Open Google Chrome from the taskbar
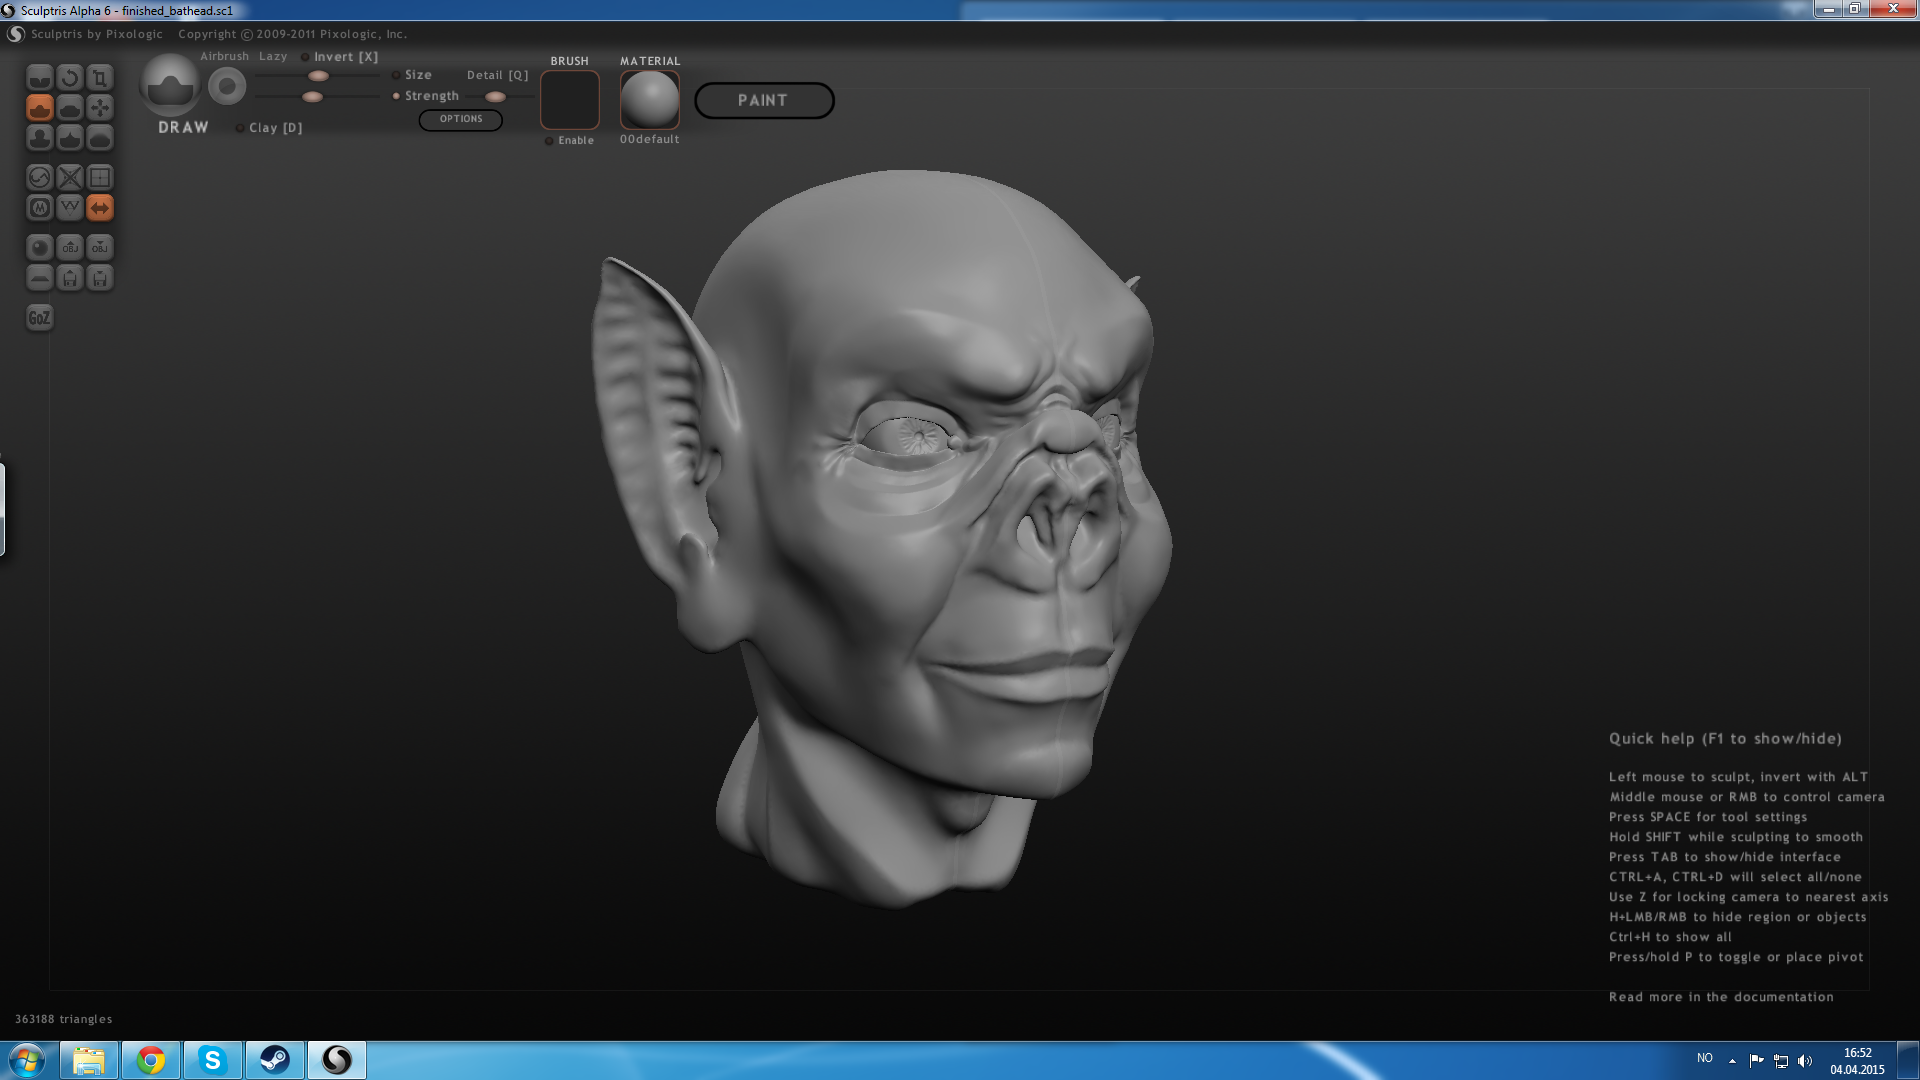Viewport: 1920px width, 1080px height. point(151,1060)
